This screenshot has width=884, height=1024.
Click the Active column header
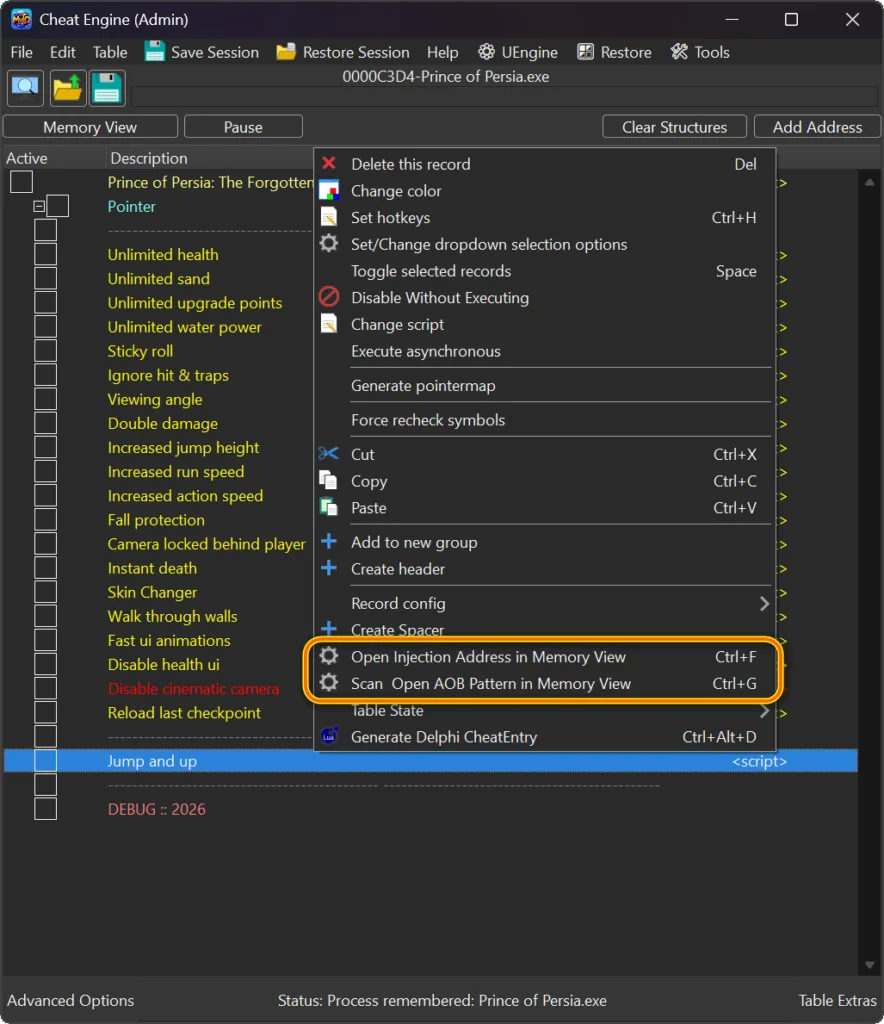(27, 158)
